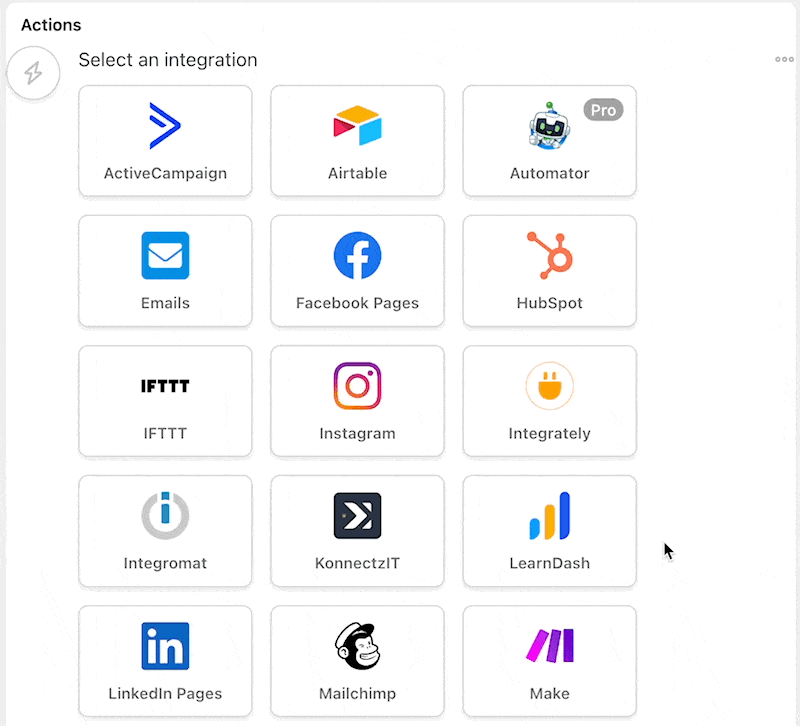Click the Select an integration heading
This screenshot has width=800, height=726.
(167, 60)
